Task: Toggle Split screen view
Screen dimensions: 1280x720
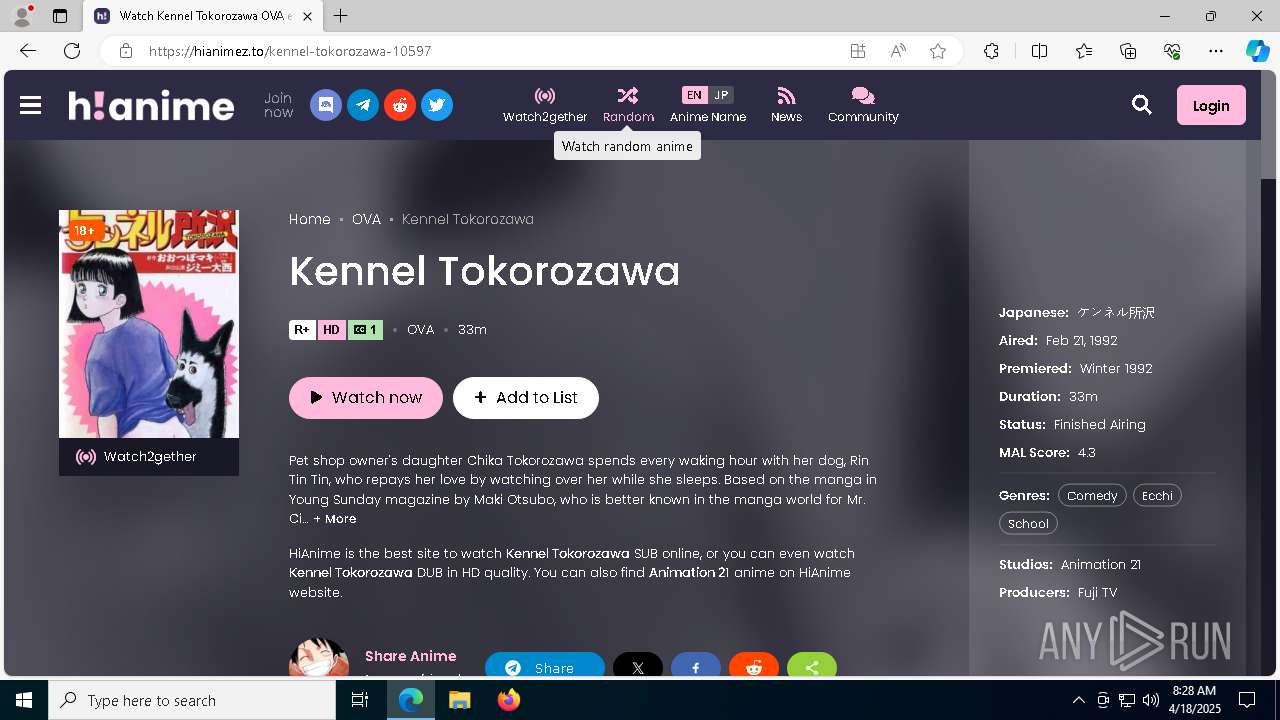Action: click(1039, 51)
